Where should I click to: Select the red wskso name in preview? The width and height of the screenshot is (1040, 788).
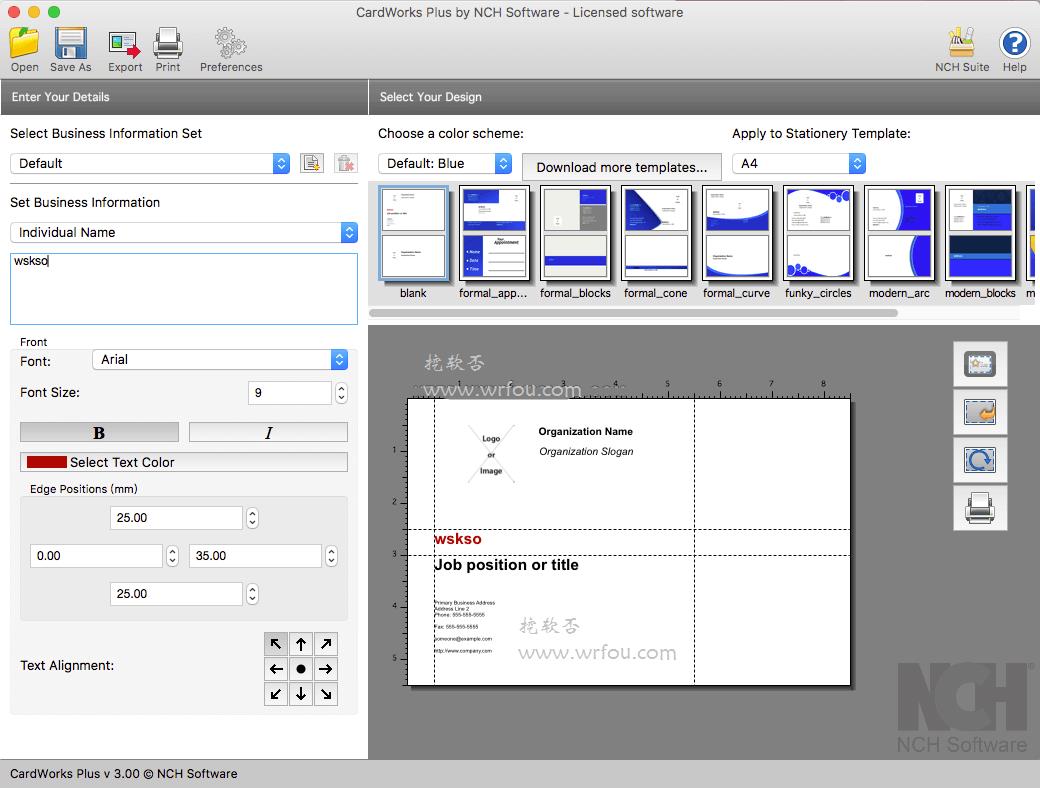point(458,539)
